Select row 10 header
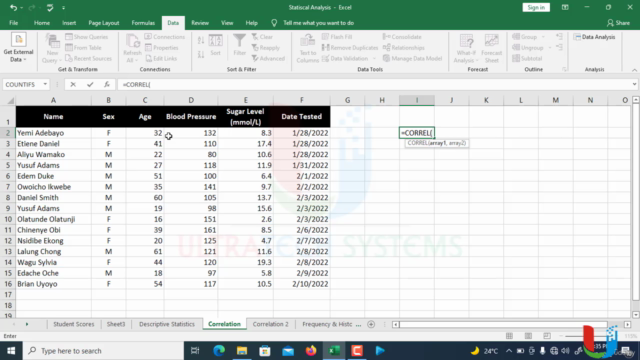Image resolution: width=640 pixels, height=360 pixels. (x=8, y=219)
